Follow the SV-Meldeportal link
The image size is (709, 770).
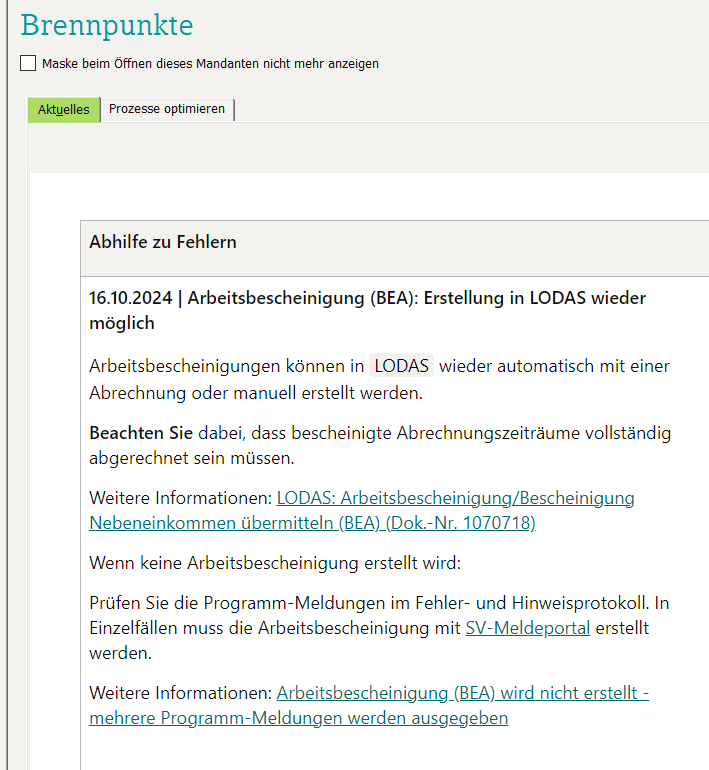527,628
